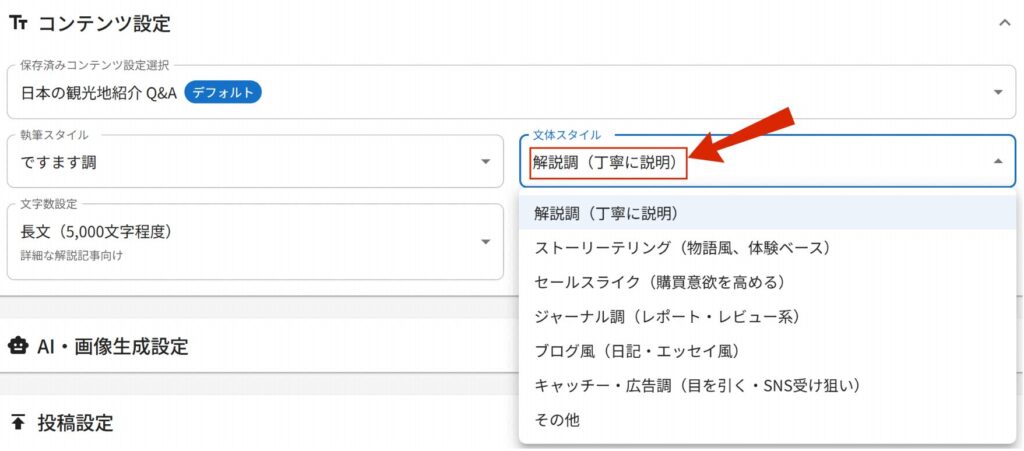Click the 長文(5,000文字程度) value field

(x=97, y=232)
